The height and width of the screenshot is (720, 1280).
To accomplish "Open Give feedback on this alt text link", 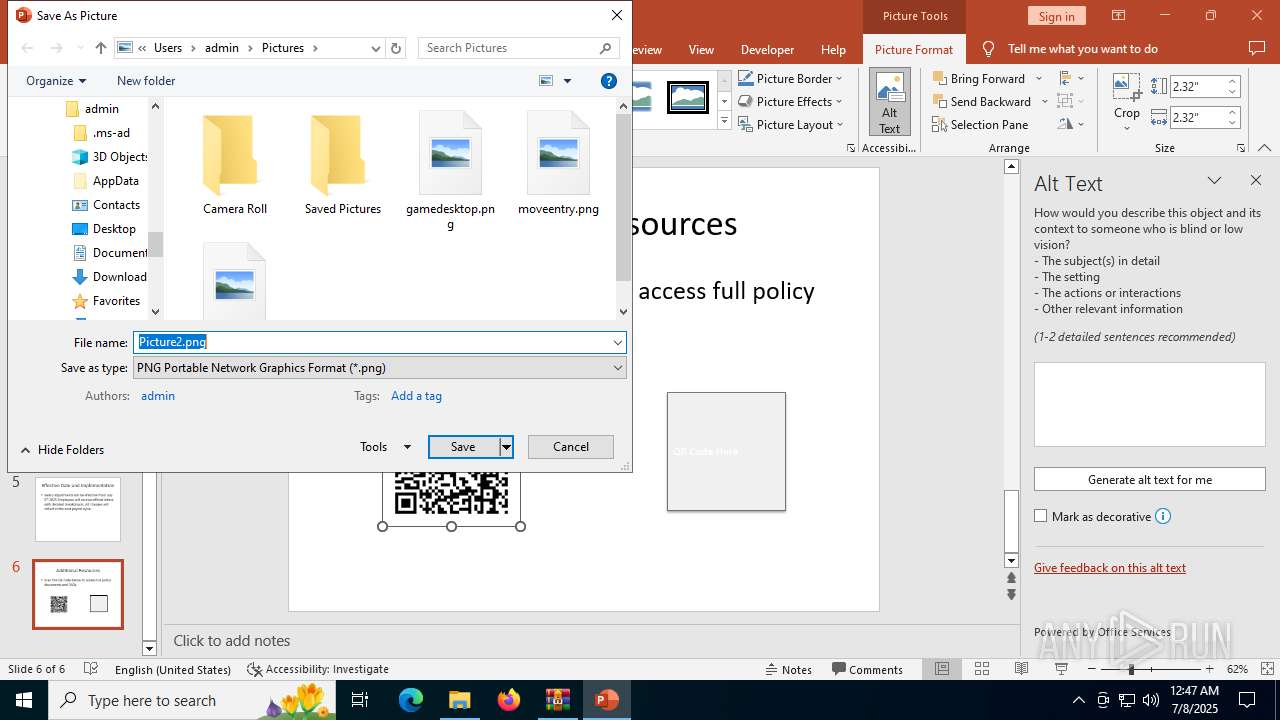I will tap(1110, 567).
